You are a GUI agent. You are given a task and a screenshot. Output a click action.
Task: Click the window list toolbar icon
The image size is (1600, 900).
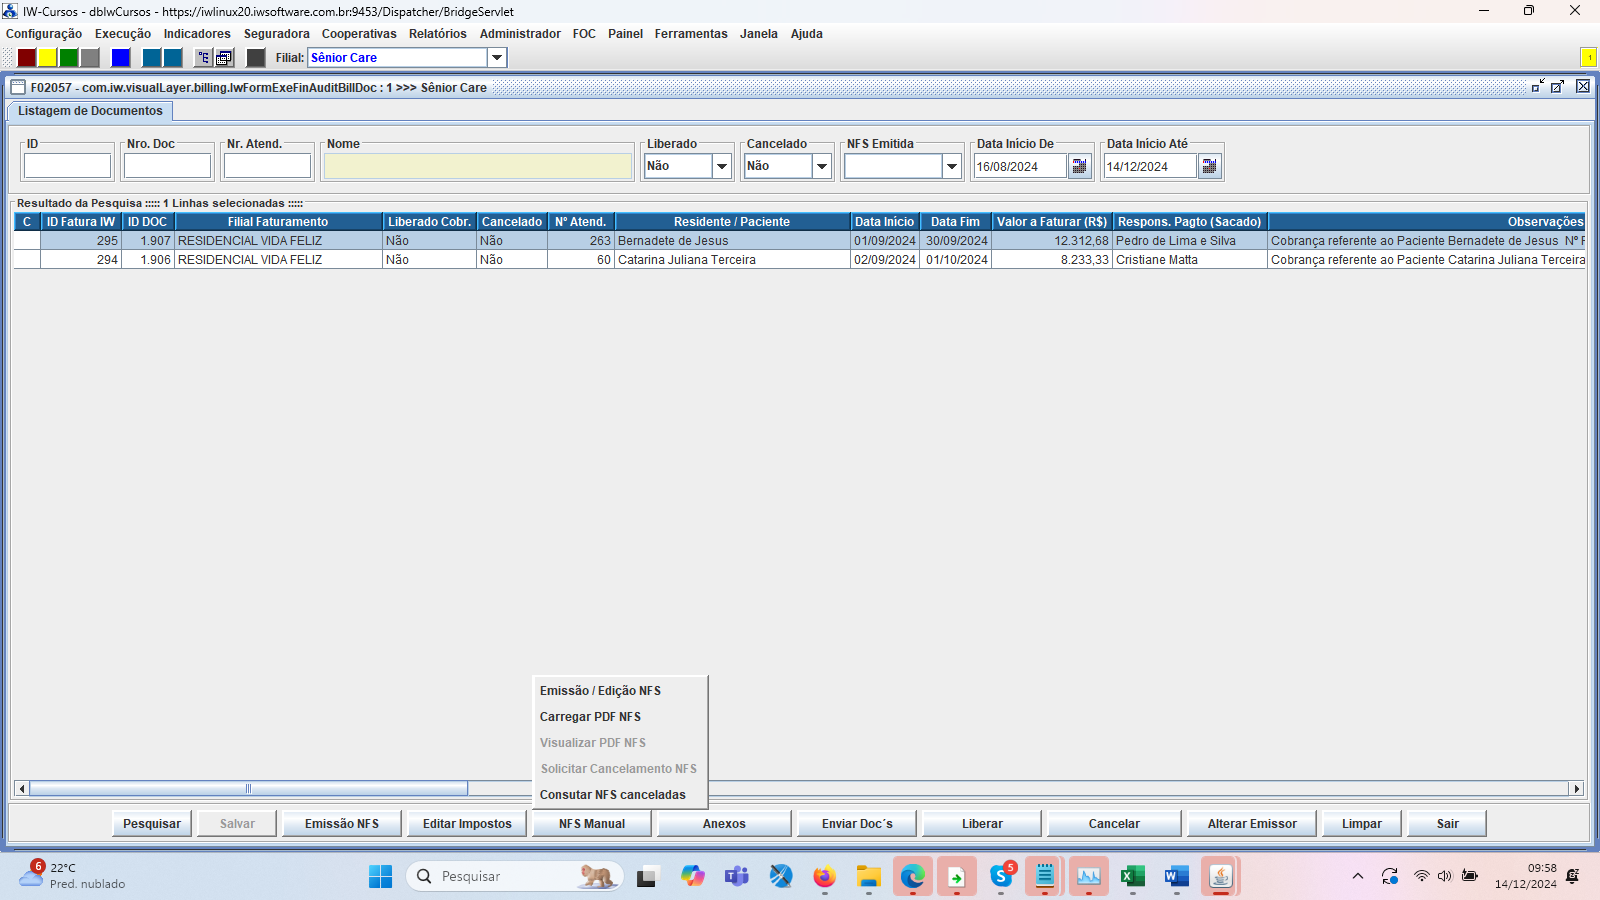(x=224, y=58)
